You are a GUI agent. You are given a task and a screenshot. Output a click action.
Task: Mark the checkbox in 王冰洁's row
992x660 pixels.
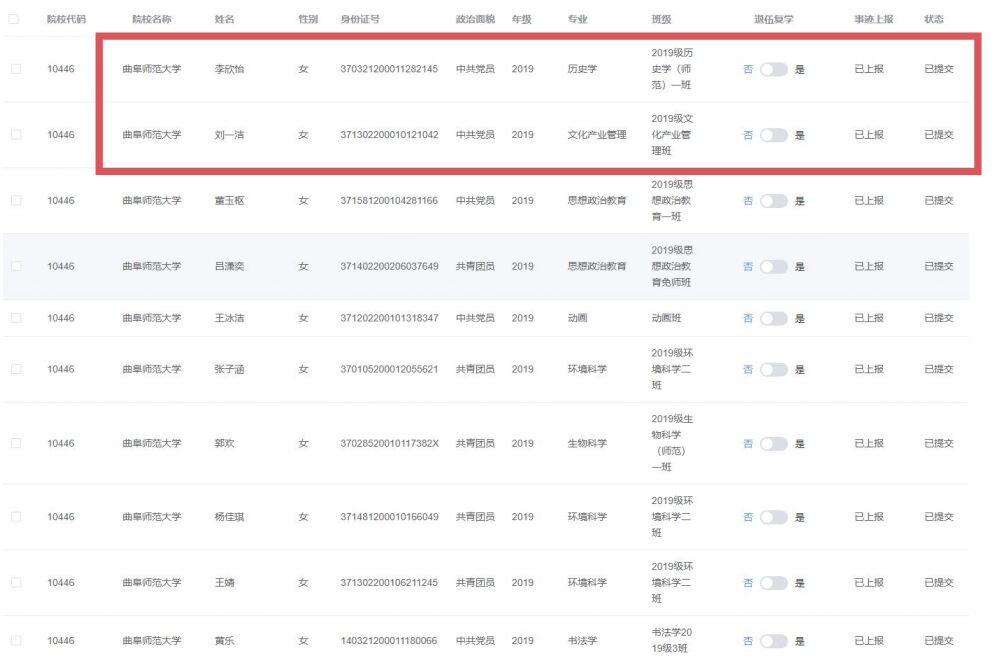[15, 318]
